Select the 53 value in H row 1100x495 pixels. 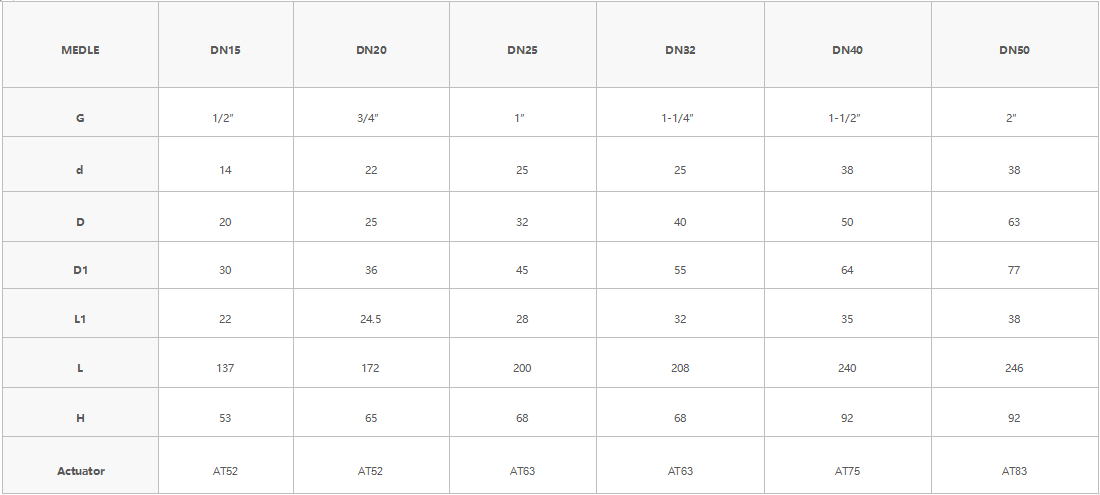[225, 418]
